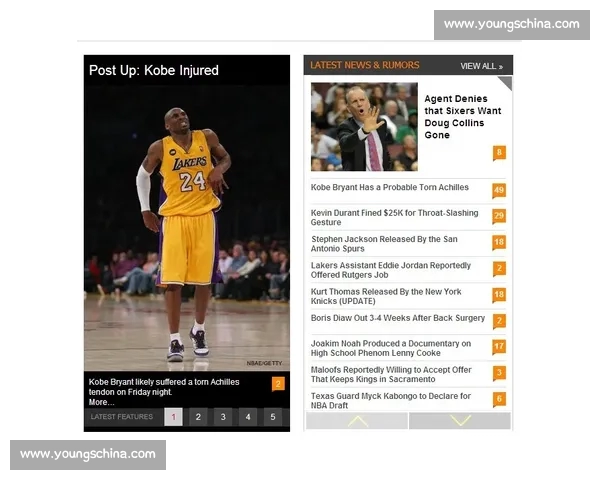The image size is (600, 480).
Task: Open comment bubble 29 beside Kevin Durant headline
Action: click(x=499, y=216)
